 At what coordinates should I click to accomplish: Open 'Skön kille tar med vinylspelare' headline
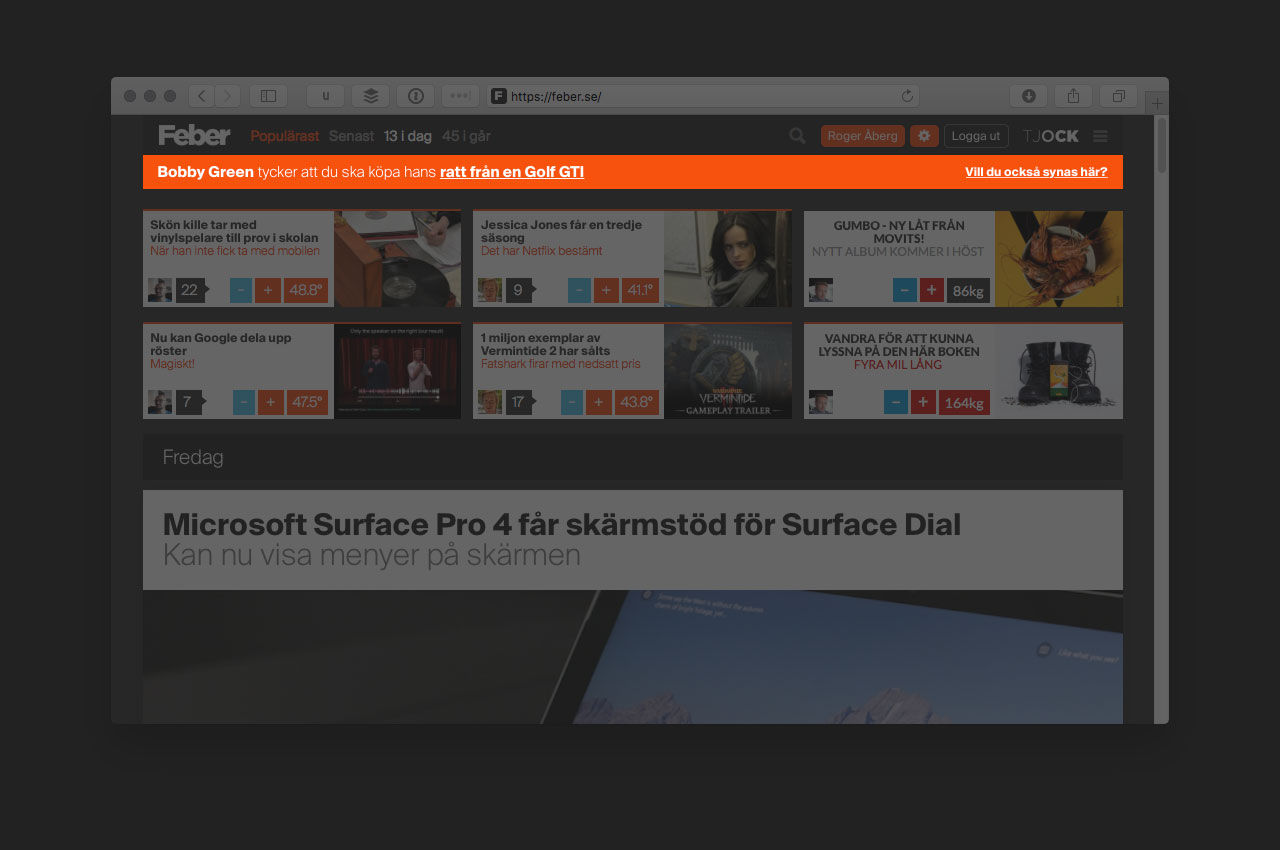pyautogui.click(x=235, y=231)
